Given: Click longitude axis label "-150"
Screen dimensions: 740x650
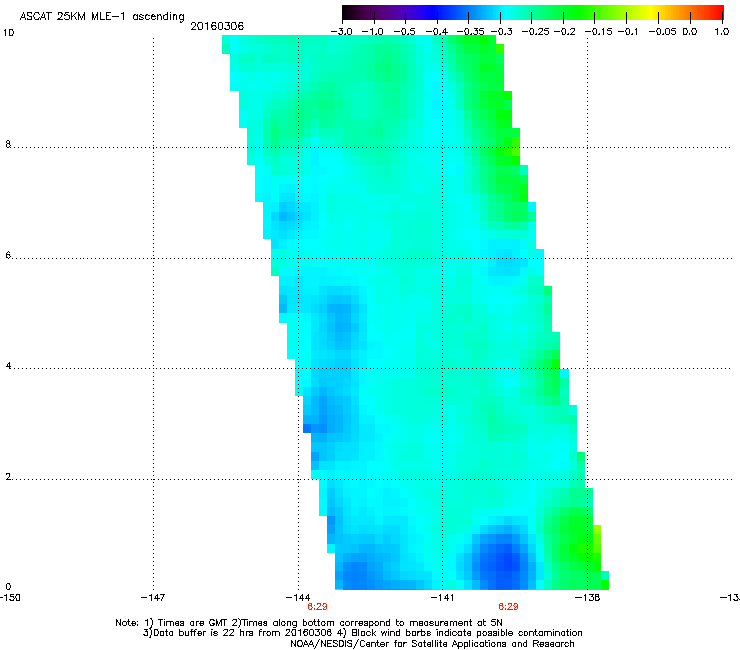Looking at the screenshot, I should click(x=10, y=598).
